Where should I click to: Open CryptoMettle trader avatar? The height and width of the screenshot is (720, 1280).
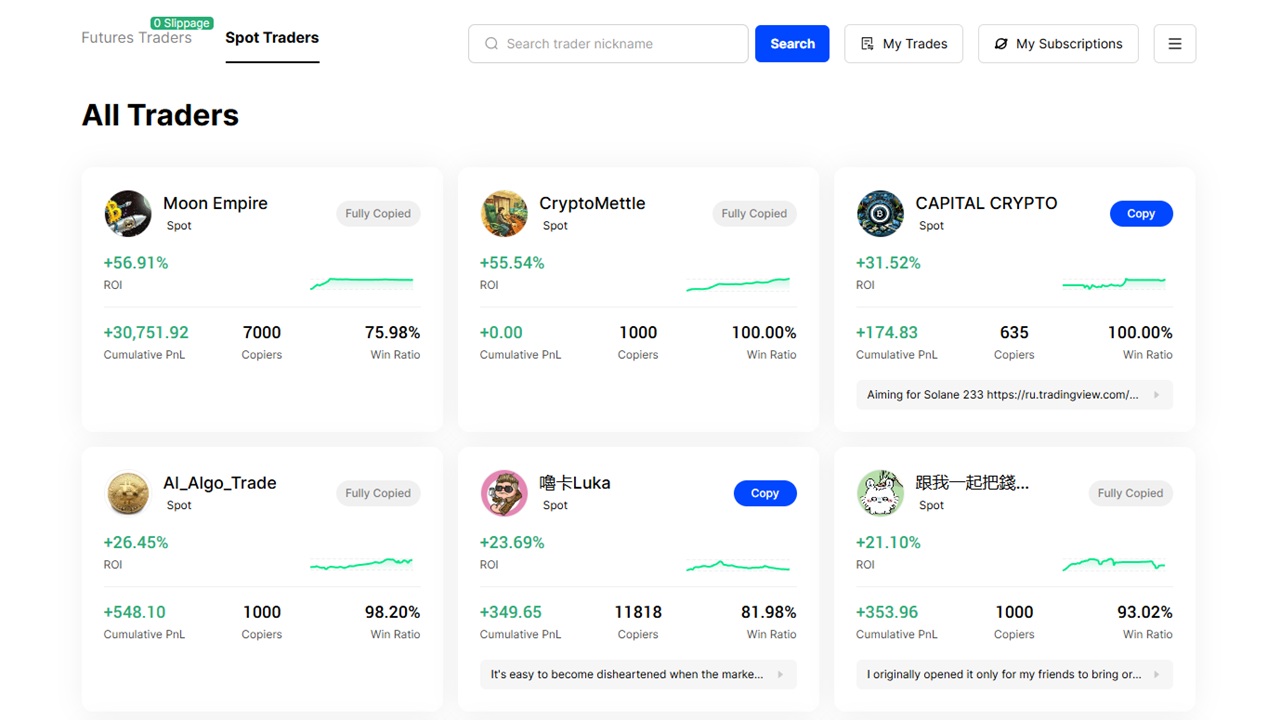point(504,213)
